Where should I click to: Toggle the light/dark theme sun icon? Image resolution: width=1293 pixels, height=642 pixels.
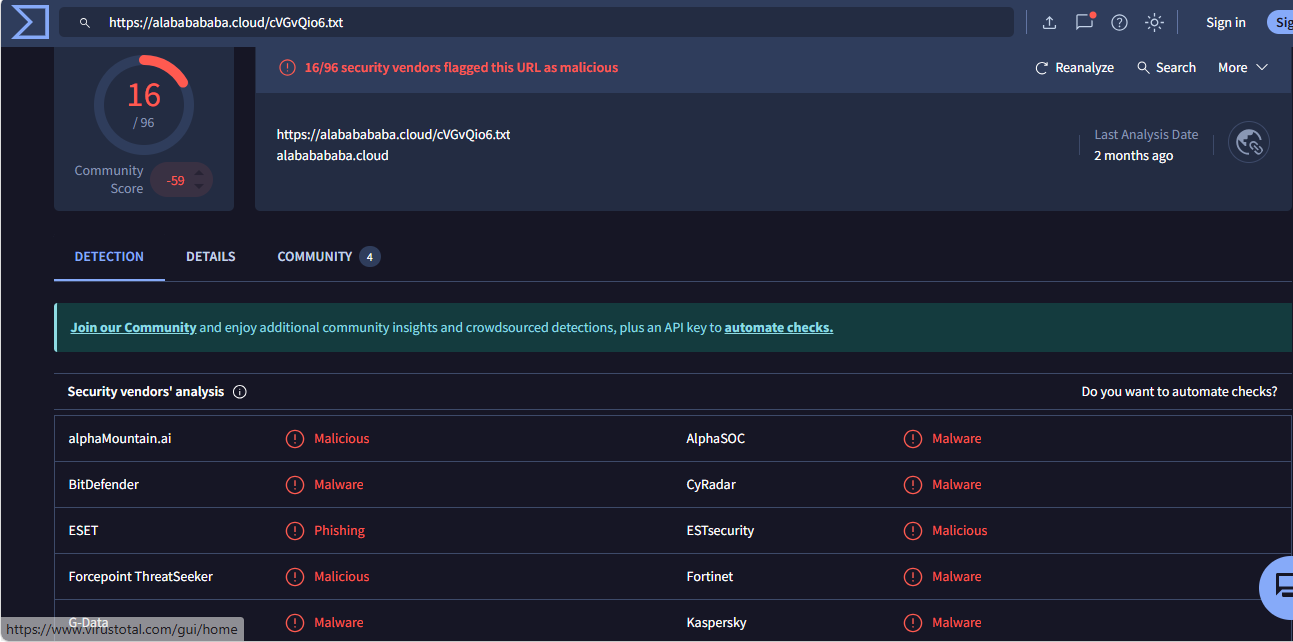[x=1154, y=23]
